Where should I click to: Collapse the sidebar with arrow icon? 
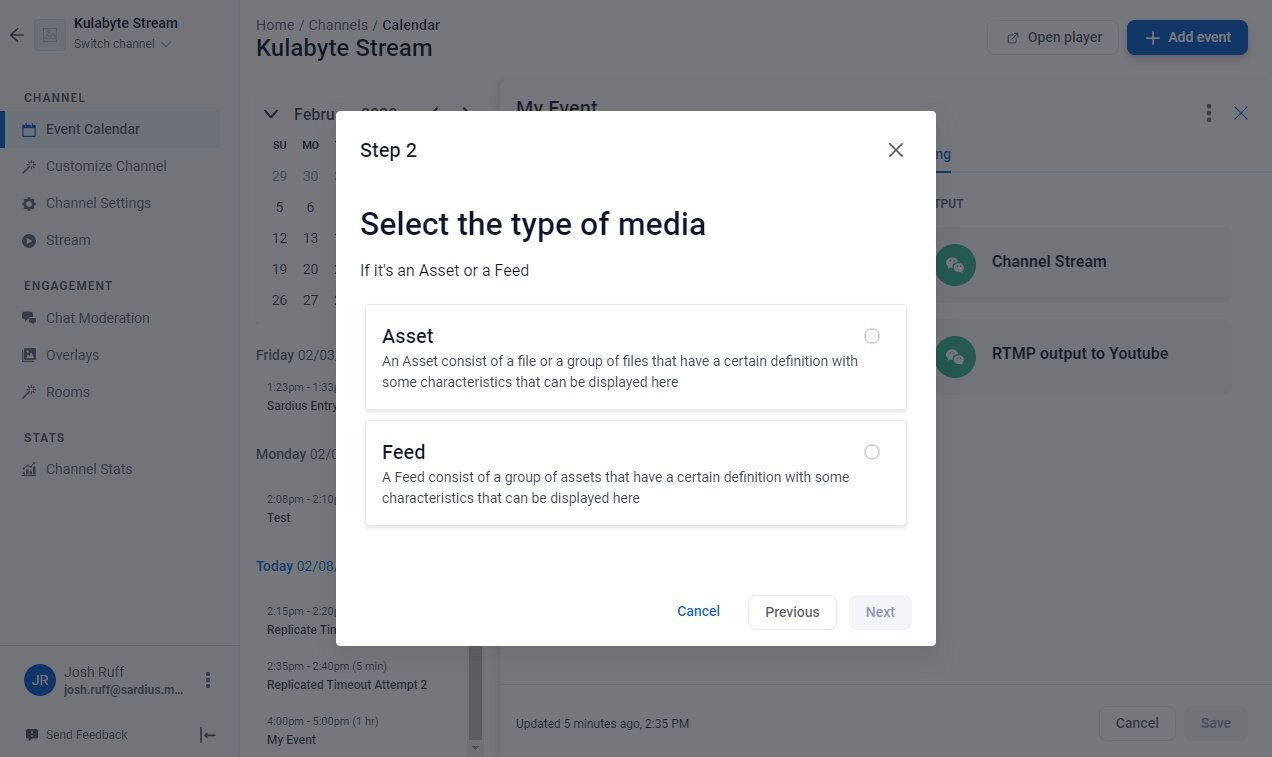208,735
